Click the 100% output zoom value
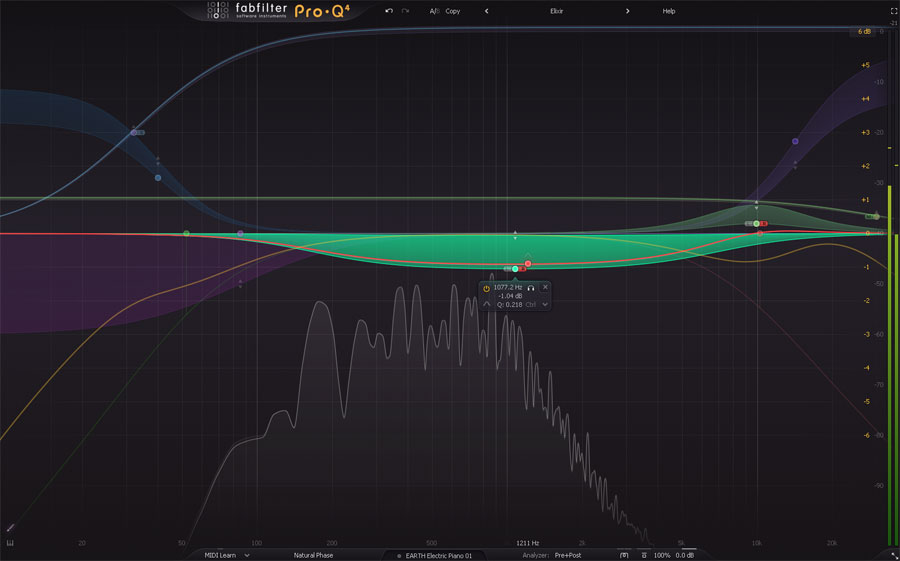900x561 pixels. coord(662,555)
